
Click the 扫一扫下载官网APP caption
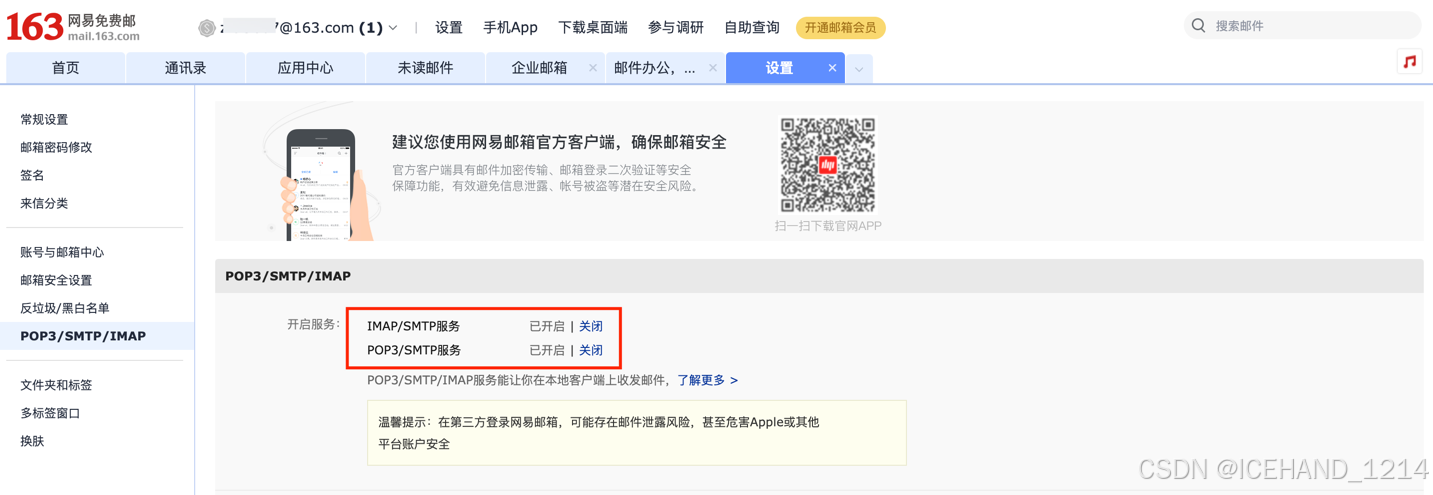tap(828, 226)
